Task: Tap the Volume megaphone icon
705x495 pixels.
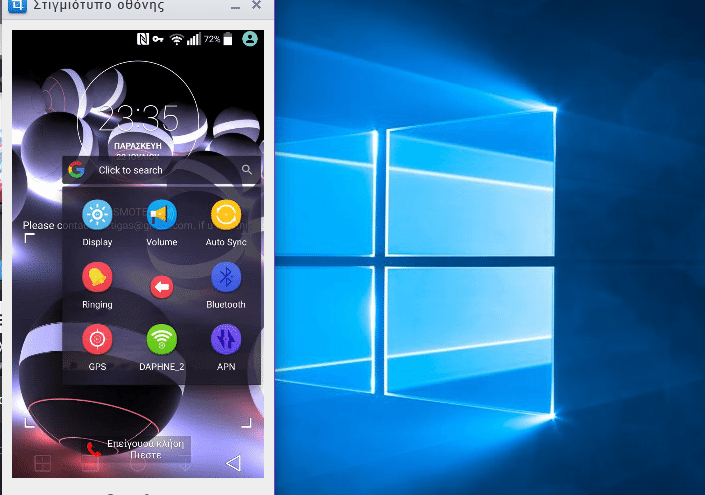Action: coord(161,215)
